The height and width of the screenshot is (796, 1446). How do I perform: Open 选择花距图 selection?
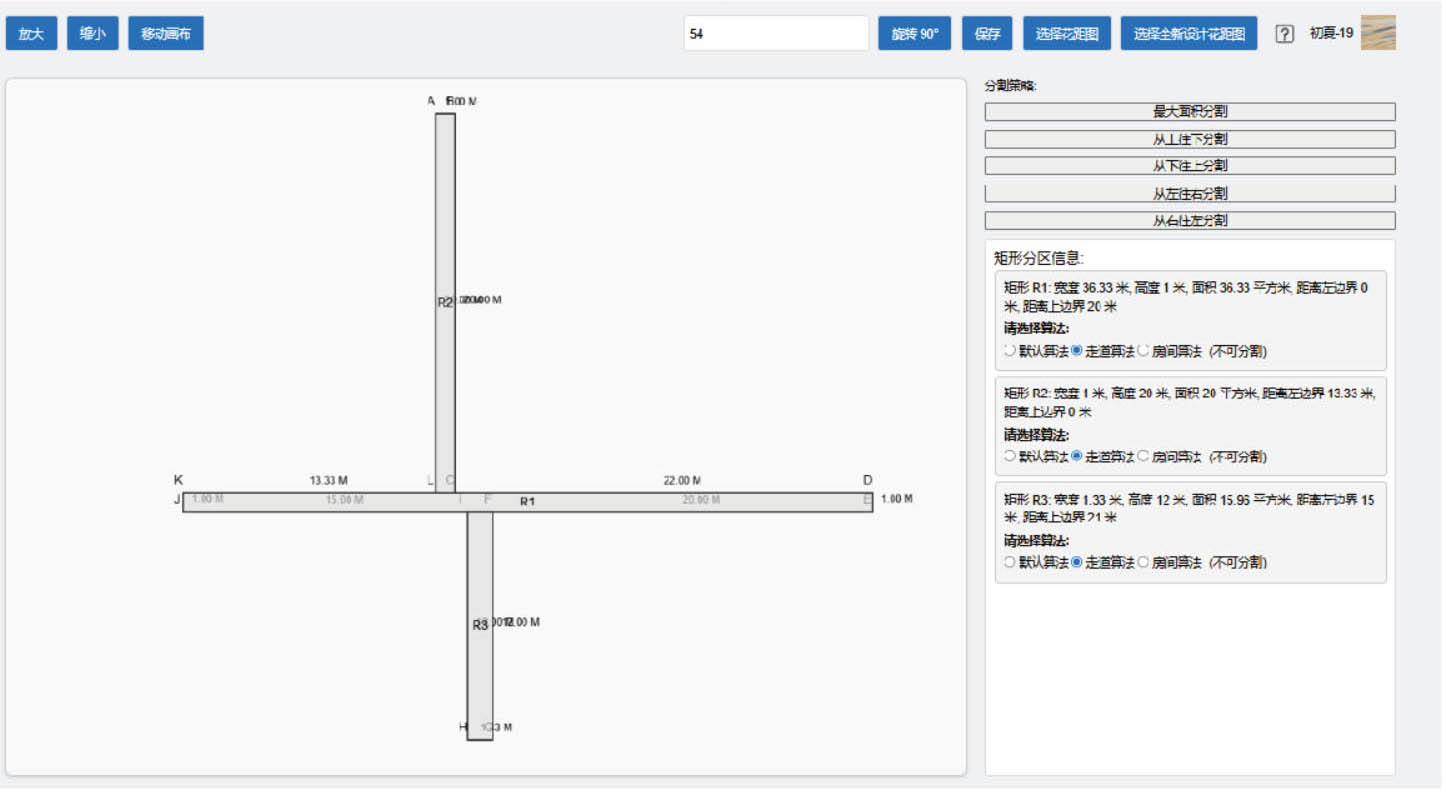[1067, 34]
